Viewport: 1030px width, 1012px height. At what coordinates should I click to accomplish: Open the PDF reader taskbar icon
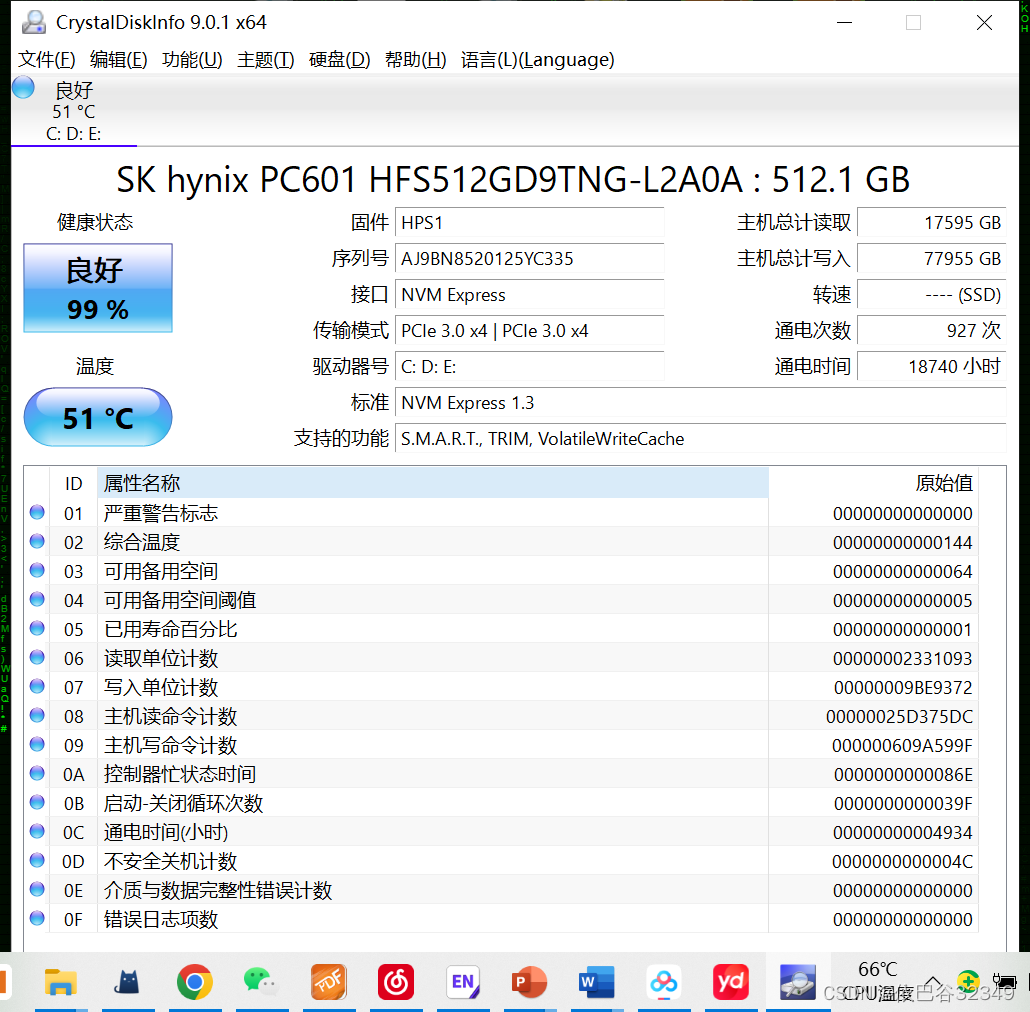tap(328, 982)
